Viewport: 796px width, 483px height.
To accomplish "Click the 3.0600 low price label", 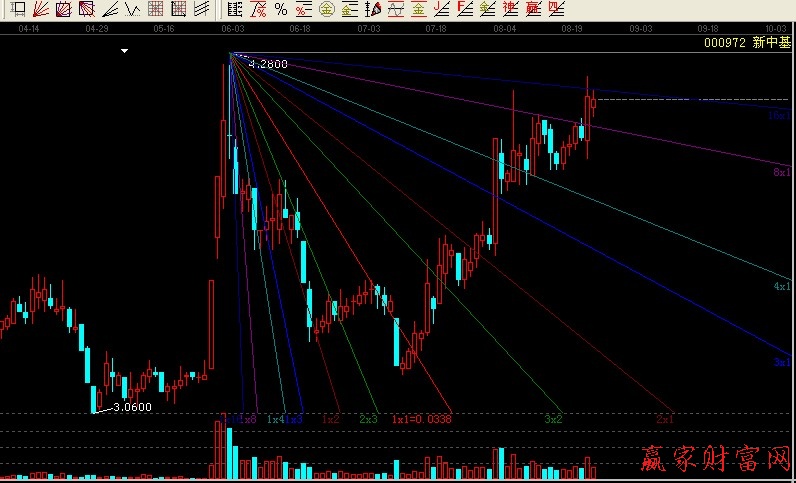I will click(132, 407).
